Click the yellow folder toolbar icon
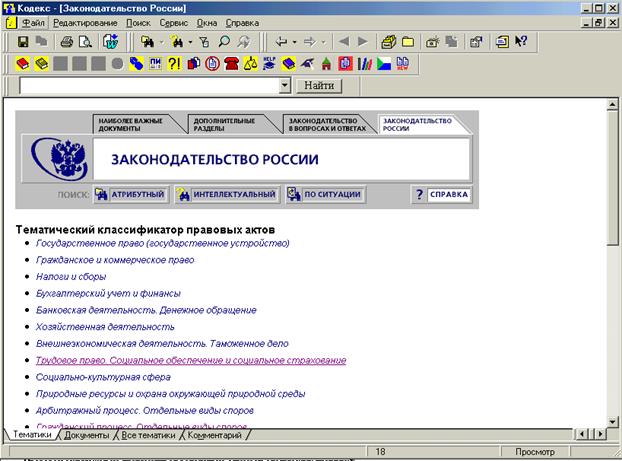The width and height of the screenshot is (622, 461). 408,42
